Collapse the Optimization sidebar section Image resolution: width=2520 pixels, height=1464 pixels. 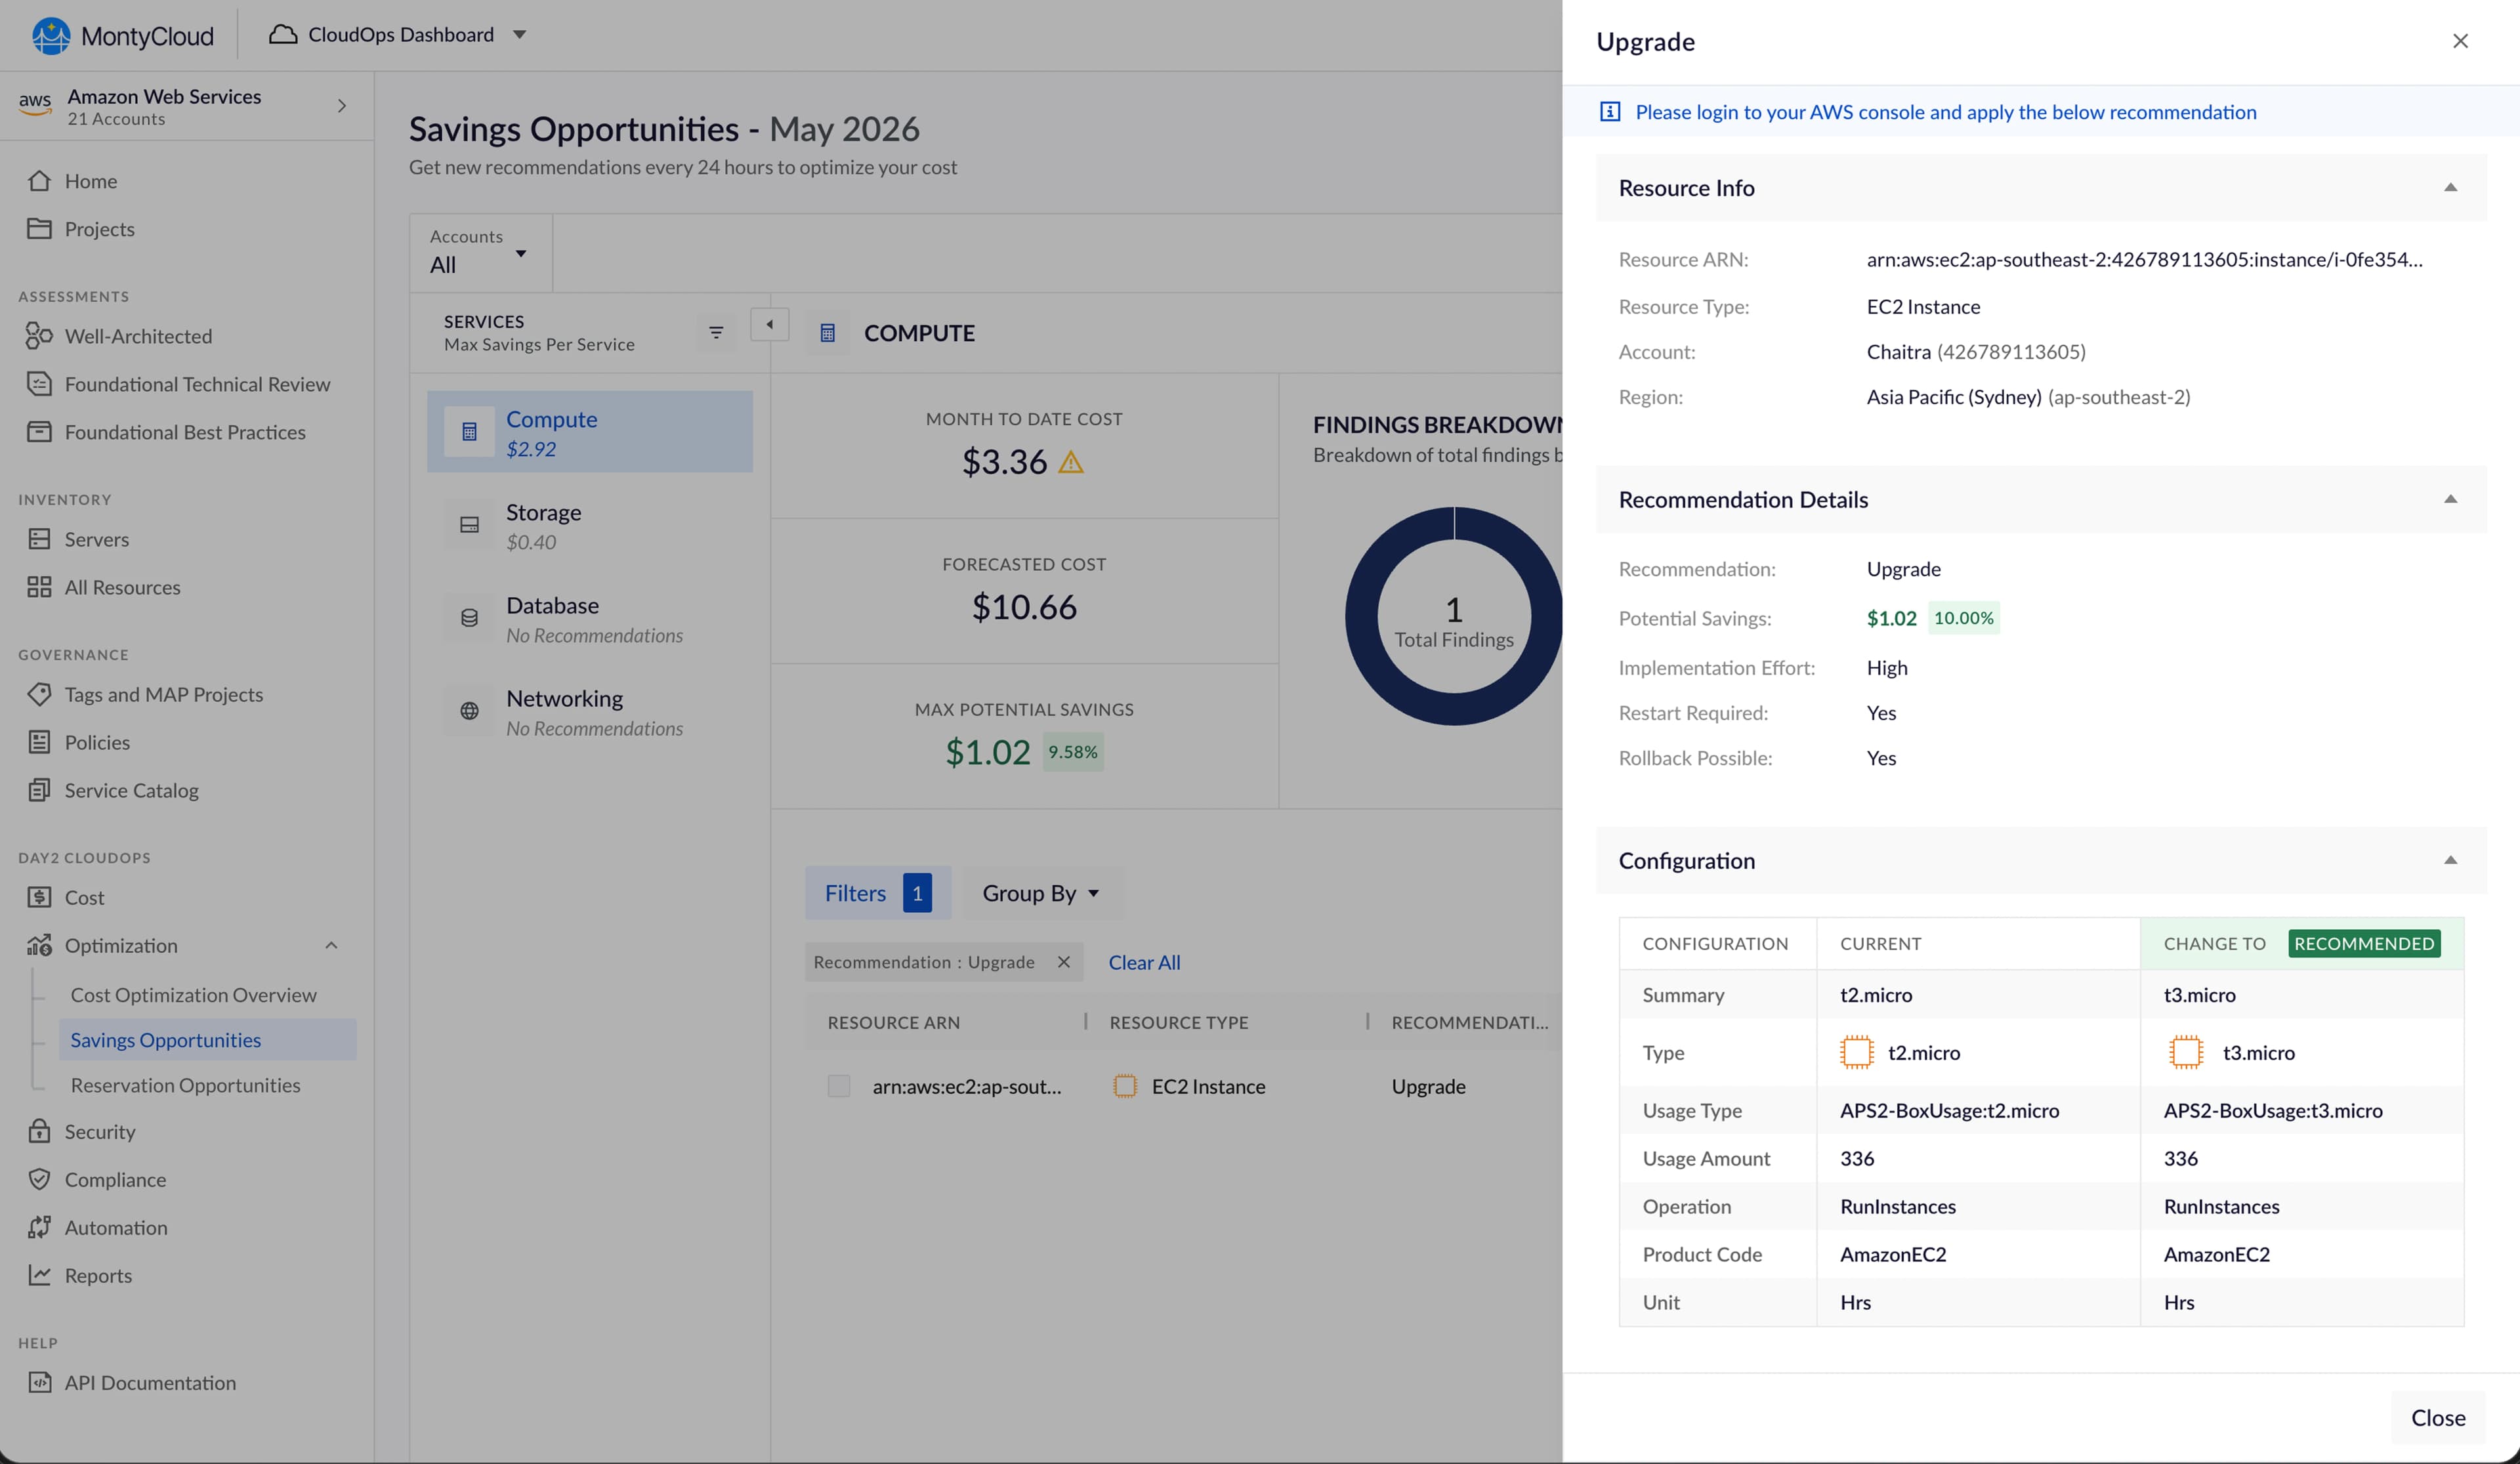click(331, 945)
